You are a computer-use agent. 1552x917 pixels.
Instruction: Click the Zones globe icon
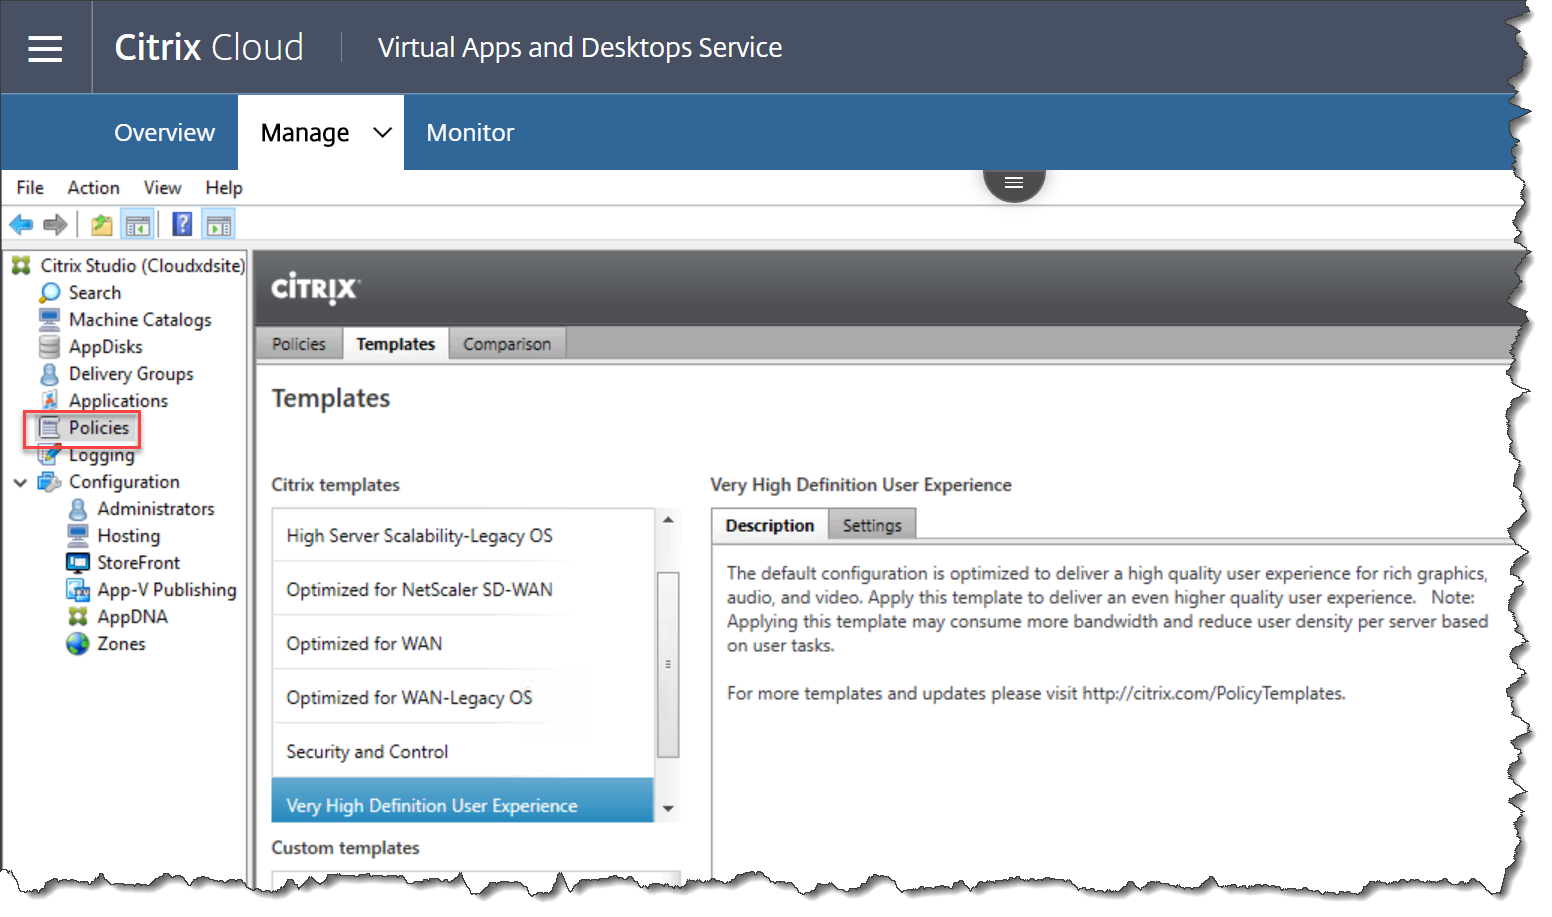78,644
